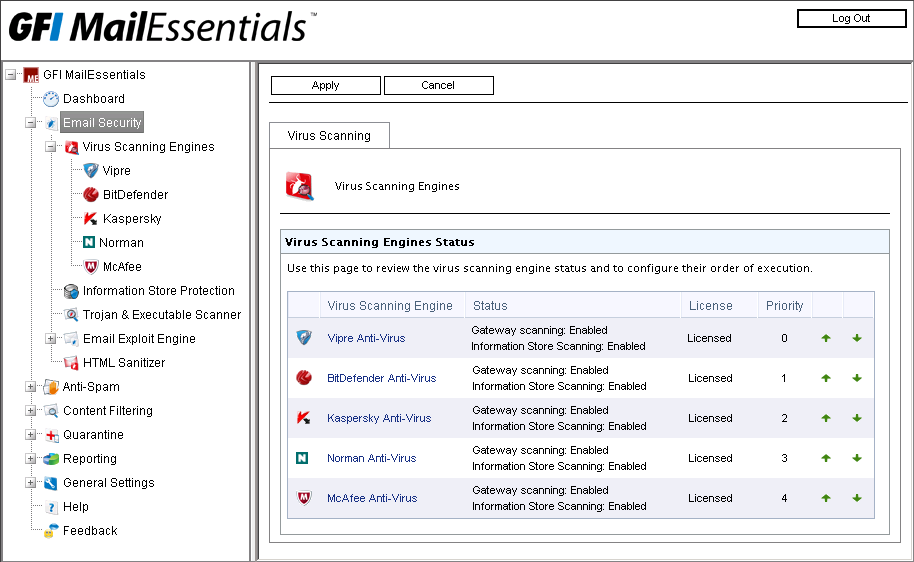914x562 pixels.
Task: Click the Norman N icon in tree
Action: click(89, 243)
